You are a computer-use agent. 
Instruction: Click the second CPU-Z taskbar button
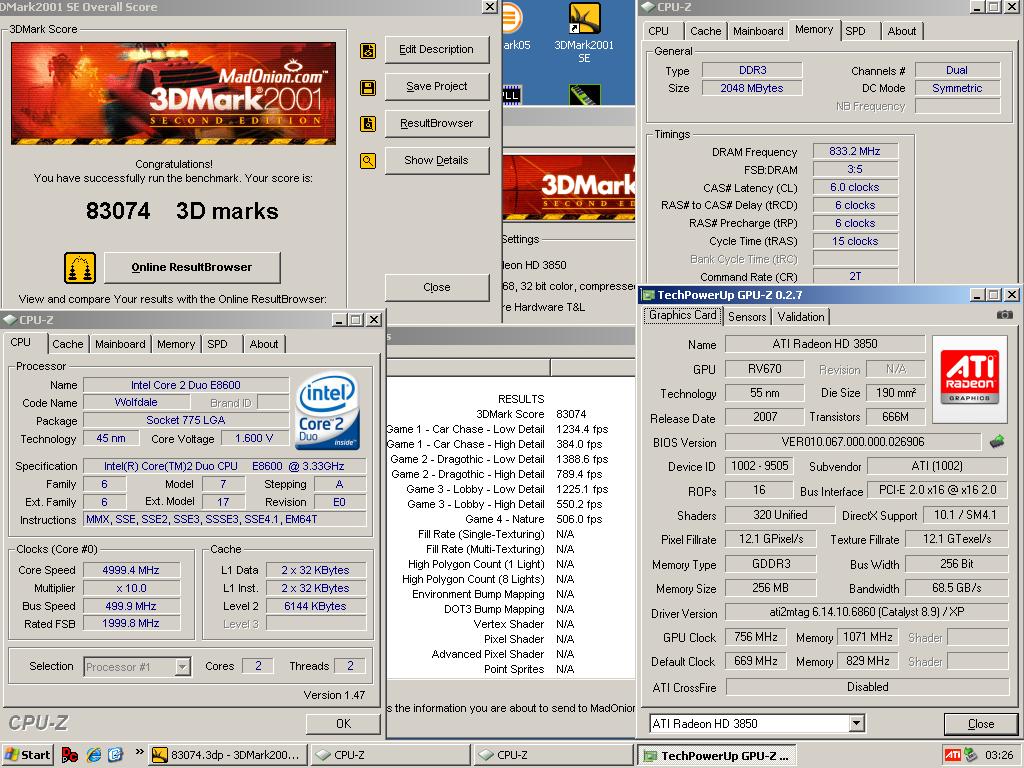(552, 755)
